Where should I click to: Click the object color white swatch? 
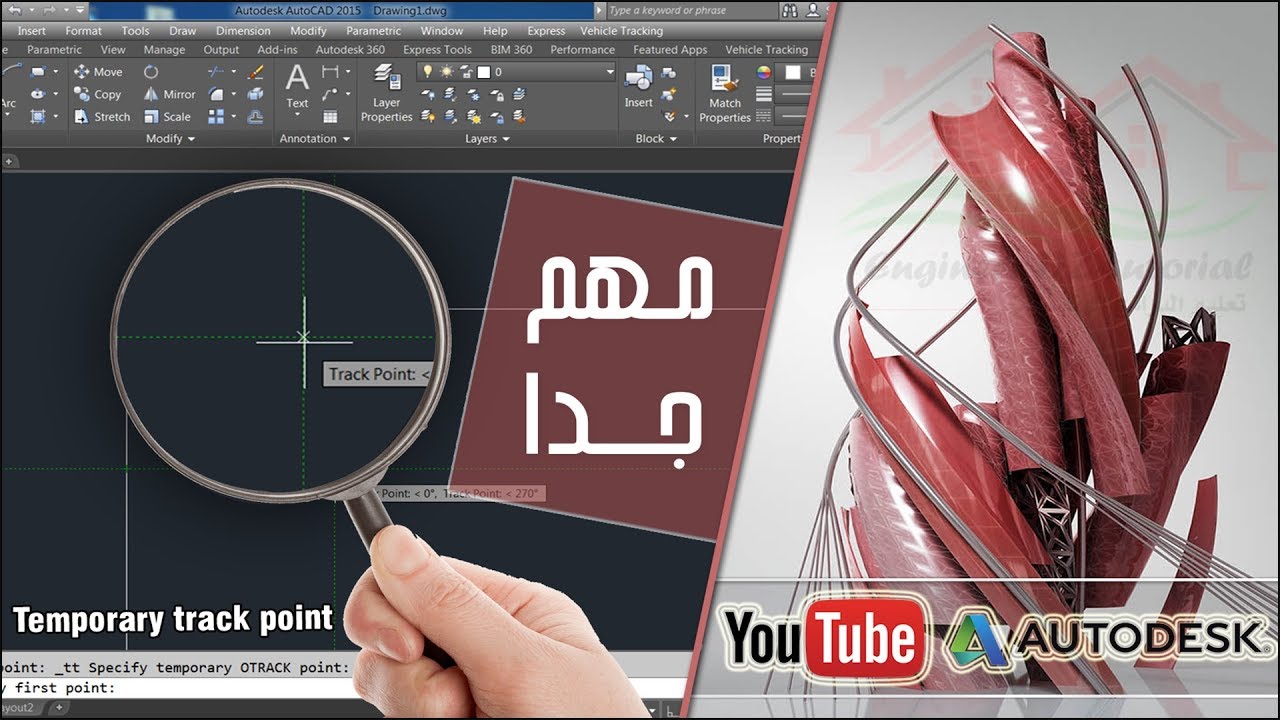[793, 72]
